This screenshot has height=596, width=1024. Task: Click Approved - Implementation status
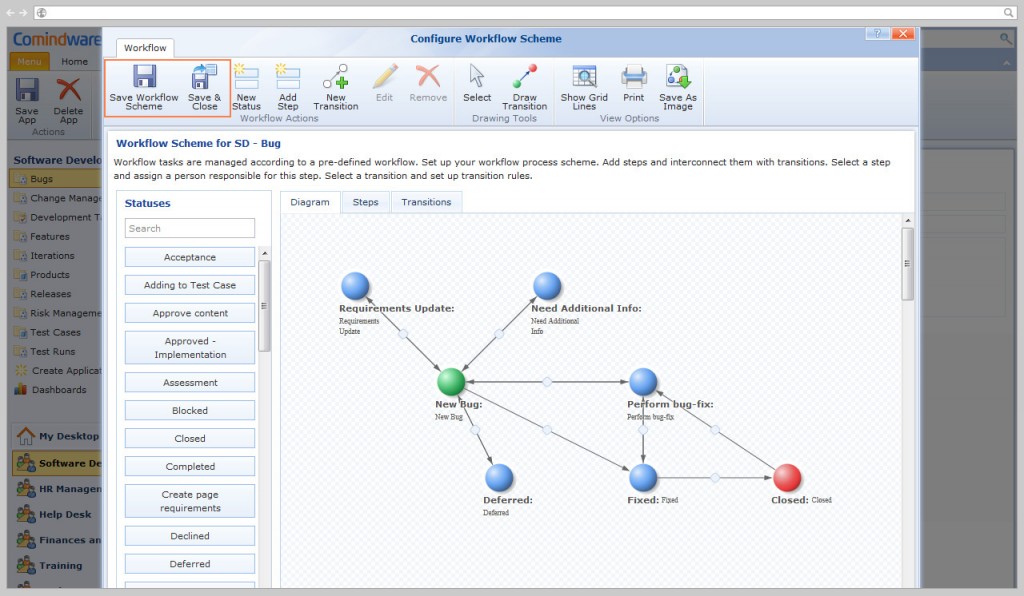pos(190,348)
